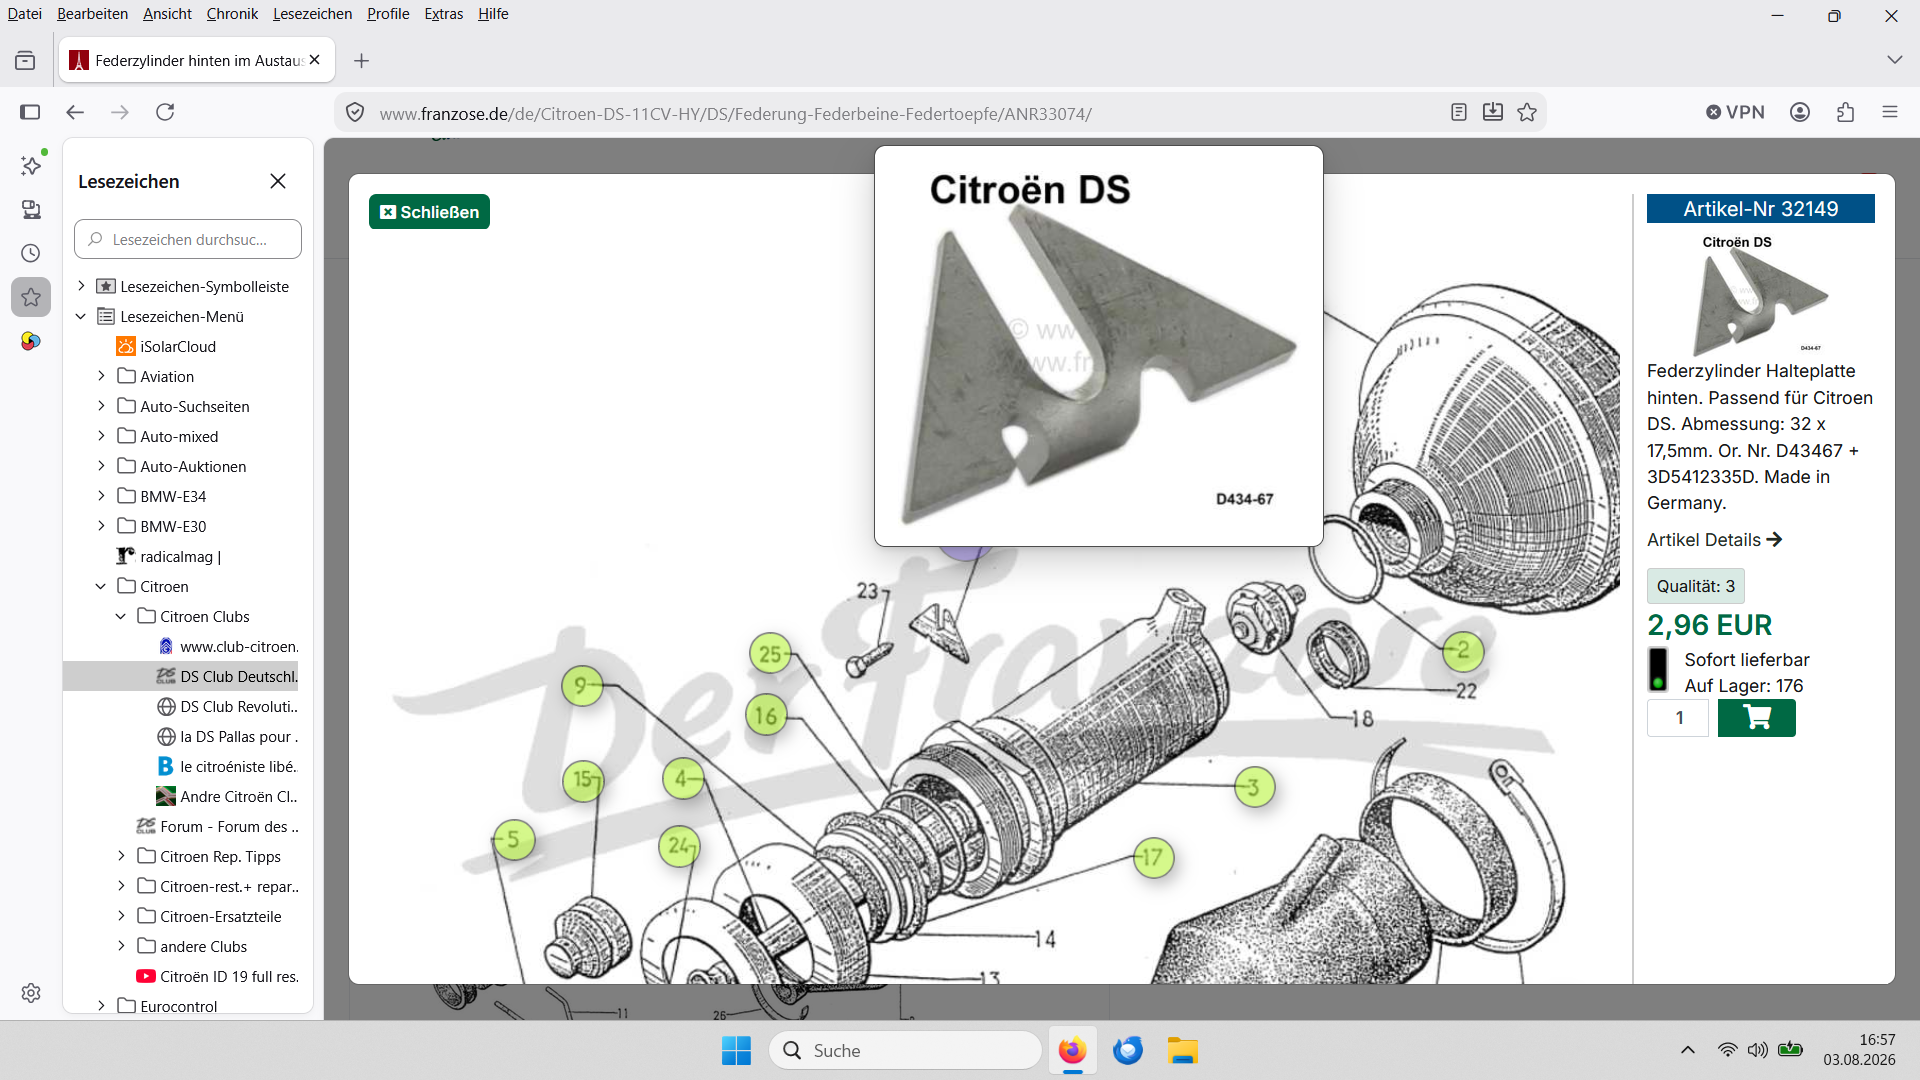
Task: Collapse the Lesezeichen-Menü folder
Action: tap(81, 316)
